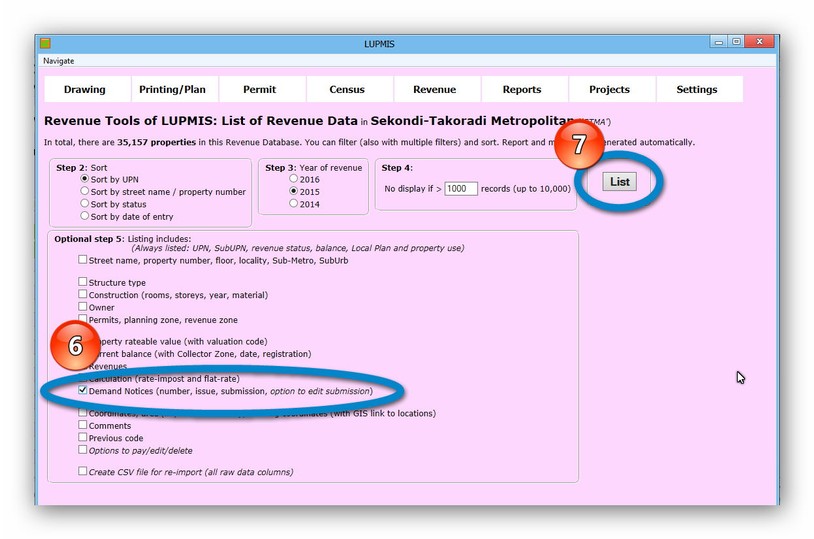Click the 'Step 3:' label
This screenshot has height=539, width=814.
(x=280, y=168)
